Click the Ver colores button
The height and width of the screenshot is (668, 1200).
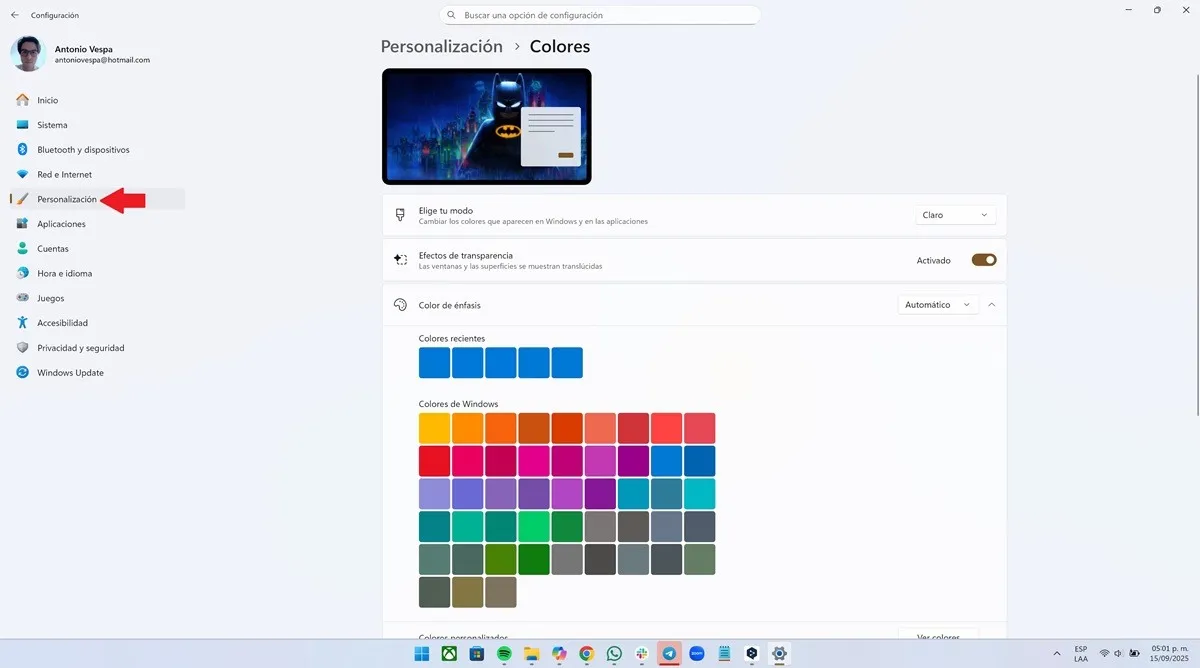coord(938,637)
